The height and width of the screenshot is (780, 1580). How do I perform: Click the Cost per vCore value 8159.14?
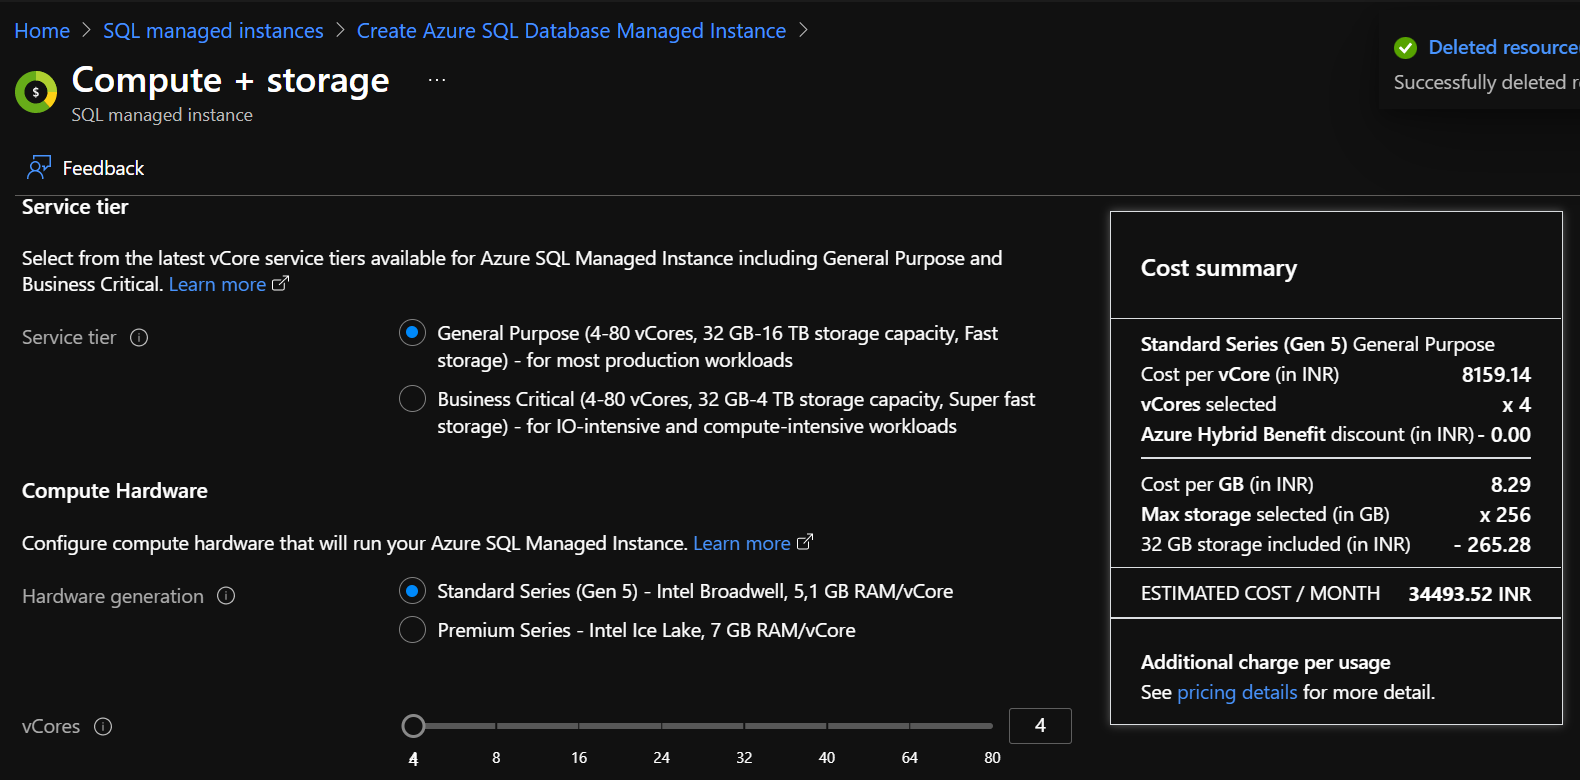(1496, 375)
